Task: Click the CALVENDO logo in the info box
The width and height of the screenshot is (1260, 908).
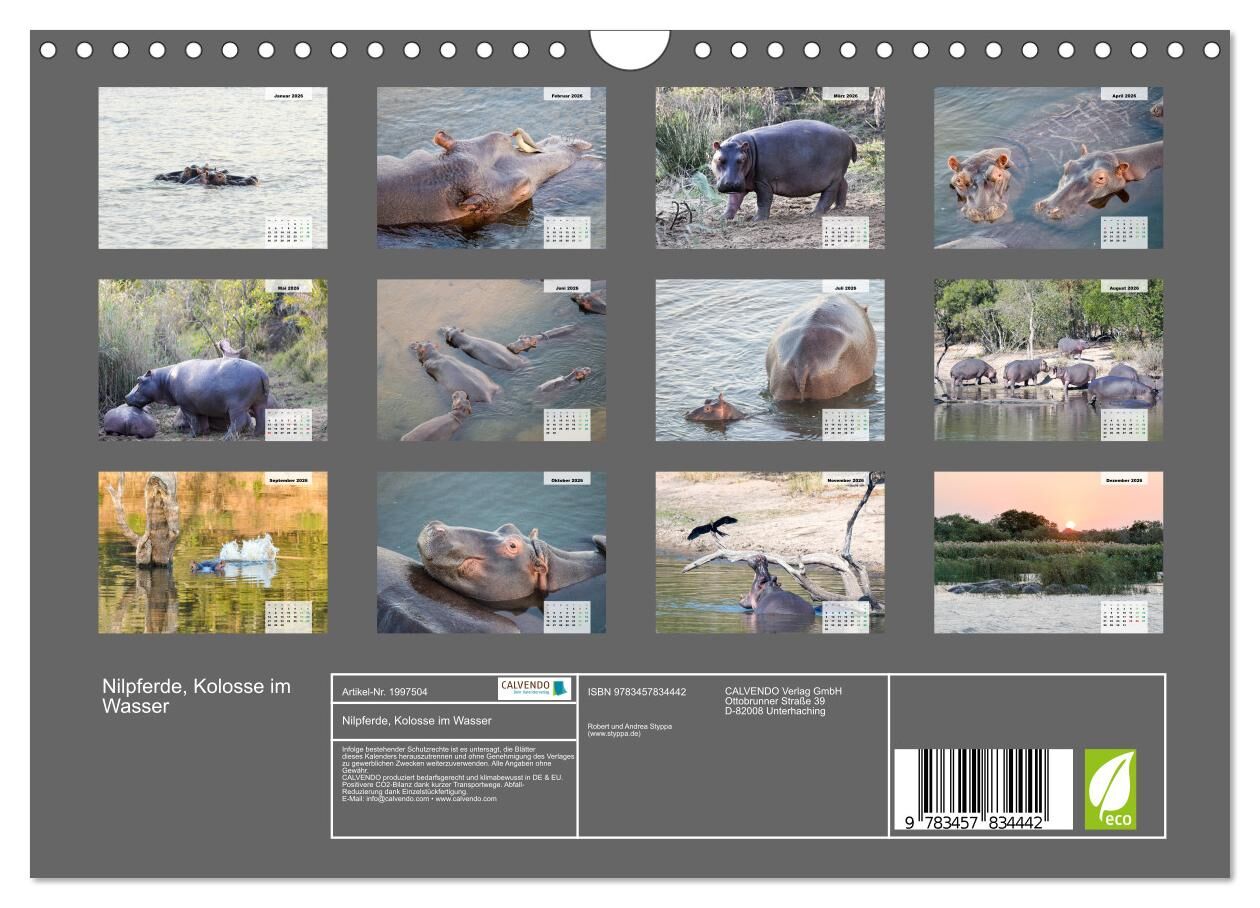Action: click(534, 689)
